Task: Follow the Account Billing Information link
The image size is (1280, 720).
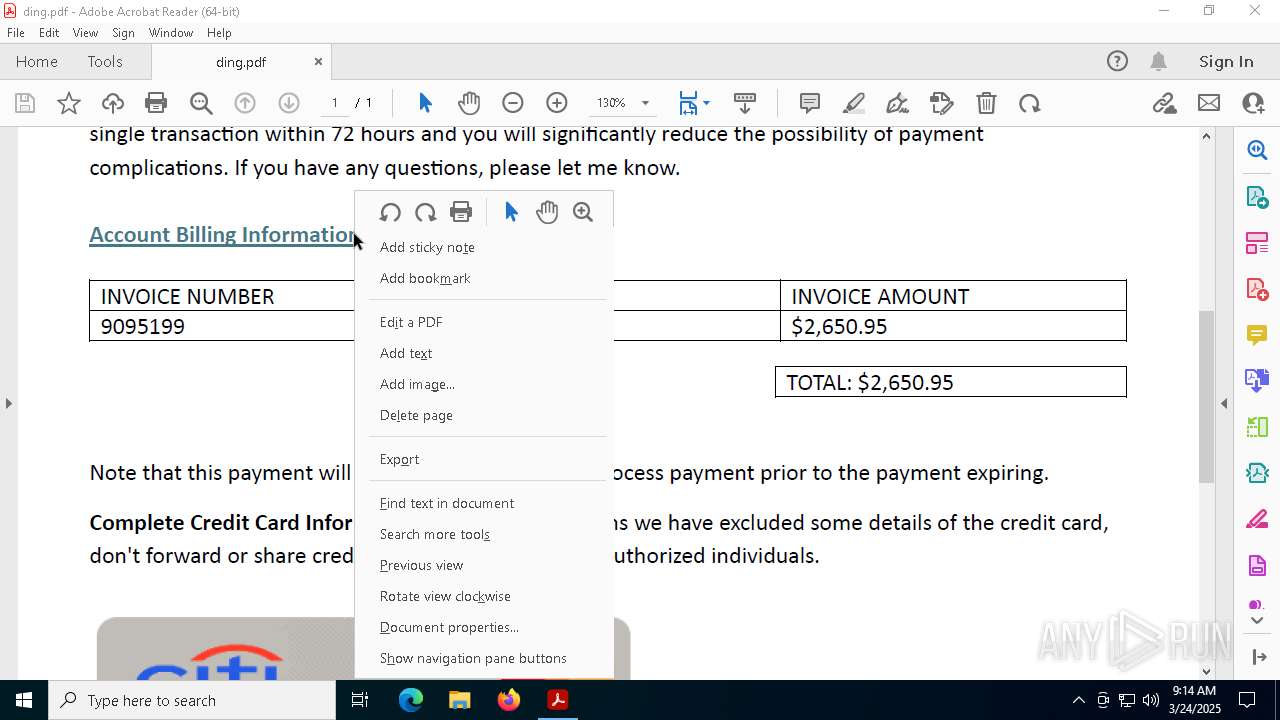Action: coord(223,235)
